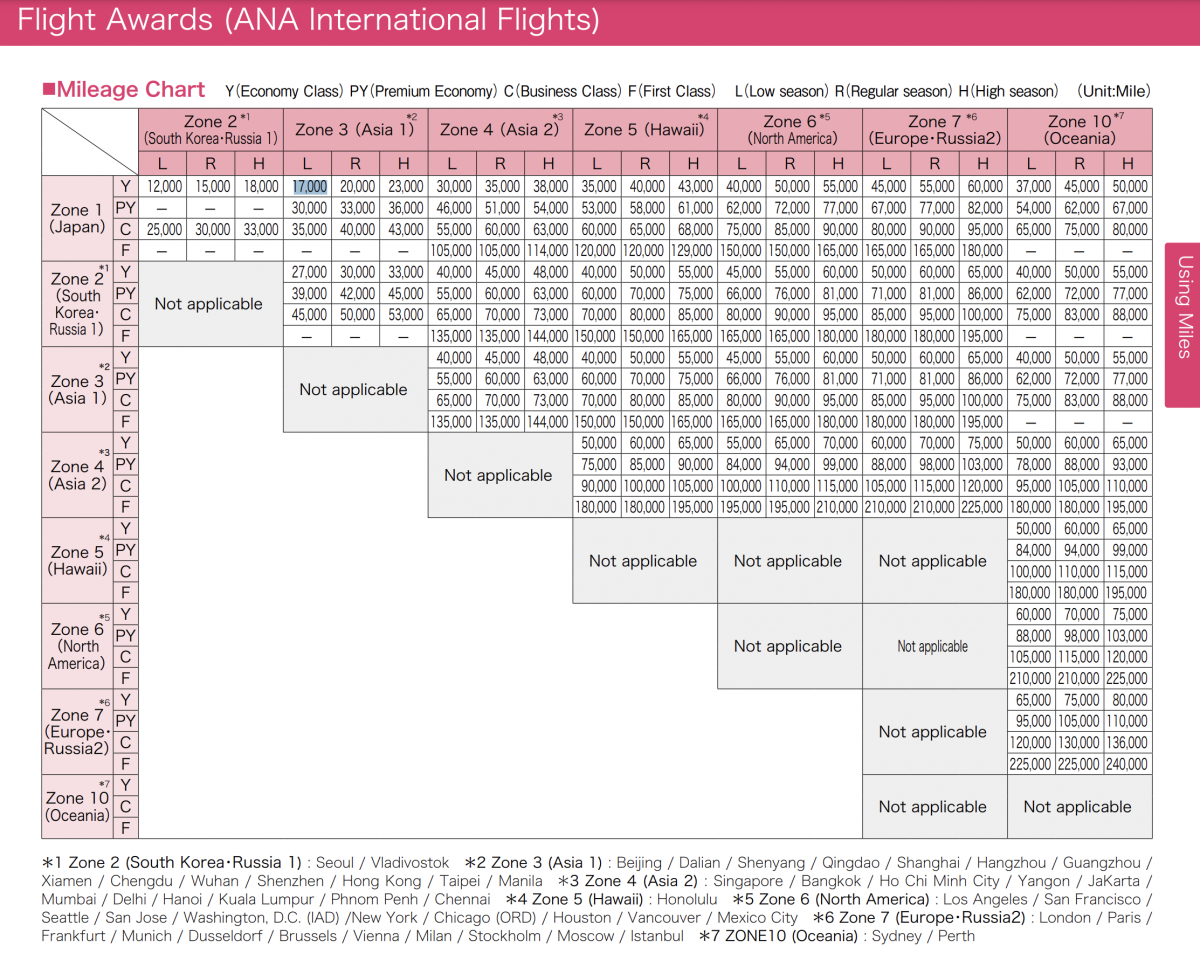The width and height of the screenshot is (1200, 953).
Task: Select the 129,000 mileage cell
Action: [694, 251]
